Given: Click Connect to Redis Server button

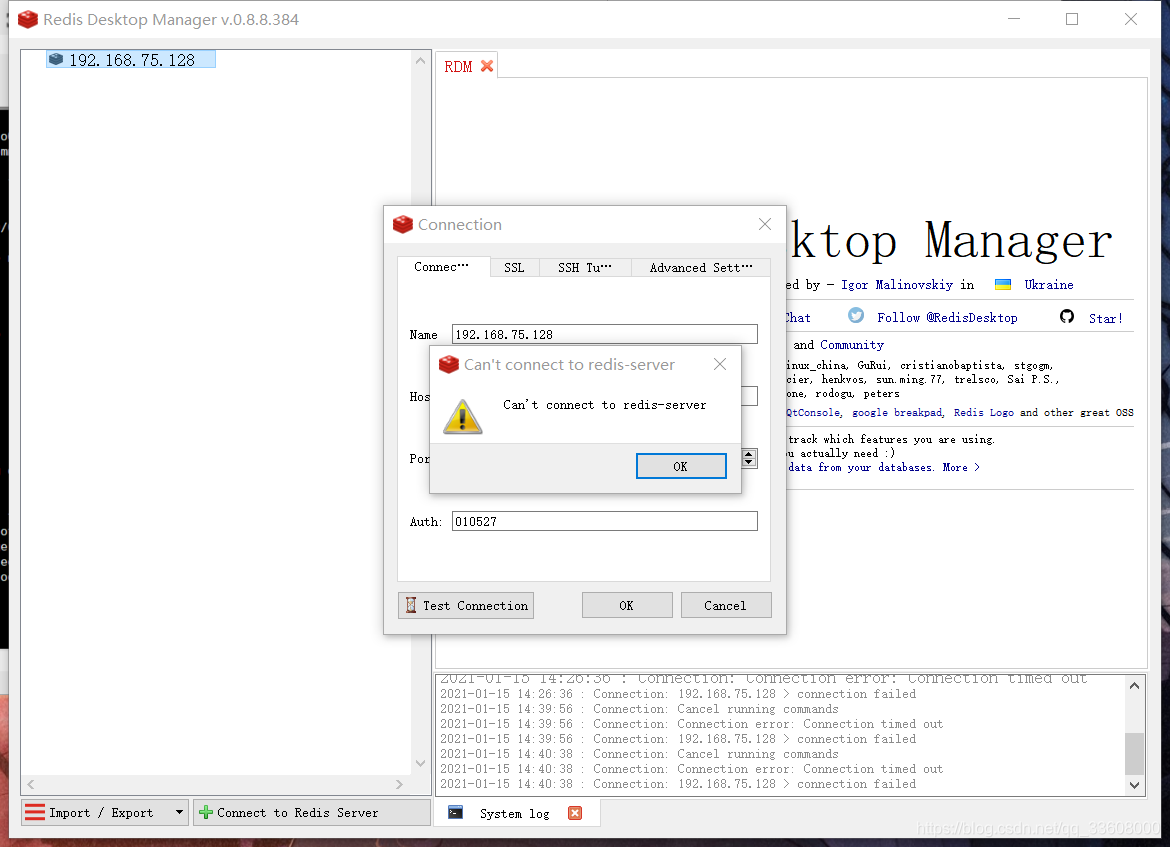Looking at the screenshot, I should [312, 813].
